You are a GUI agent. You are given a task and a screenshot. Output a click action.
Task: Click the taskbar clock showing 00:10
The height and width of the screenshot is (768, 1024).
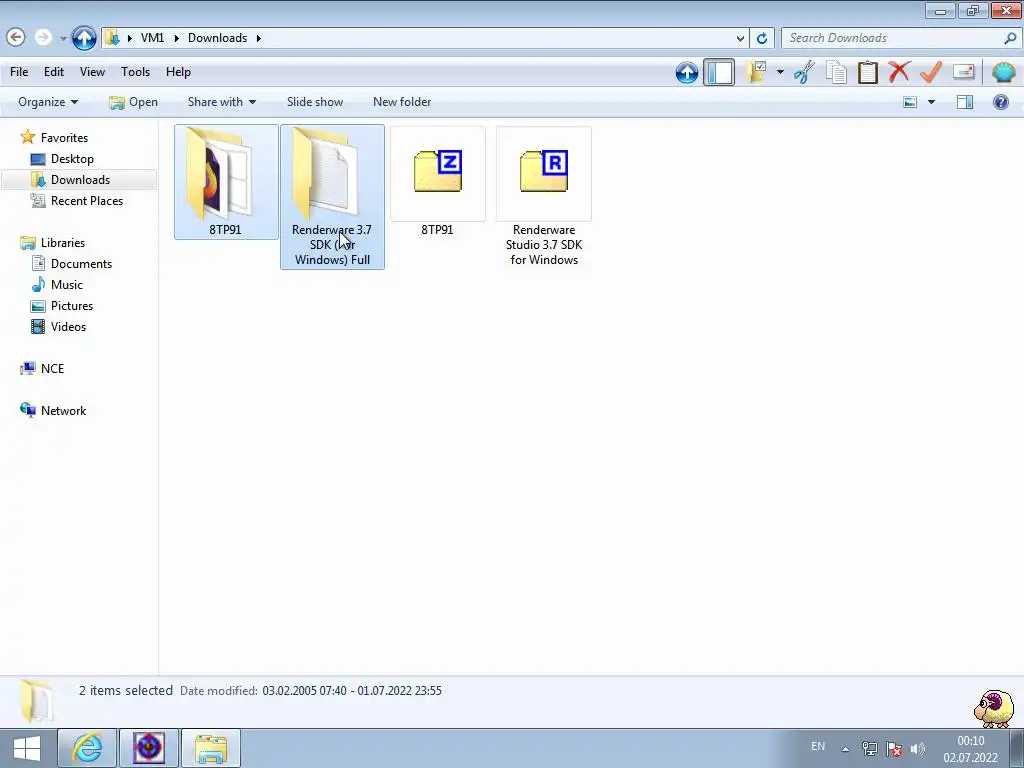[970, 749]
